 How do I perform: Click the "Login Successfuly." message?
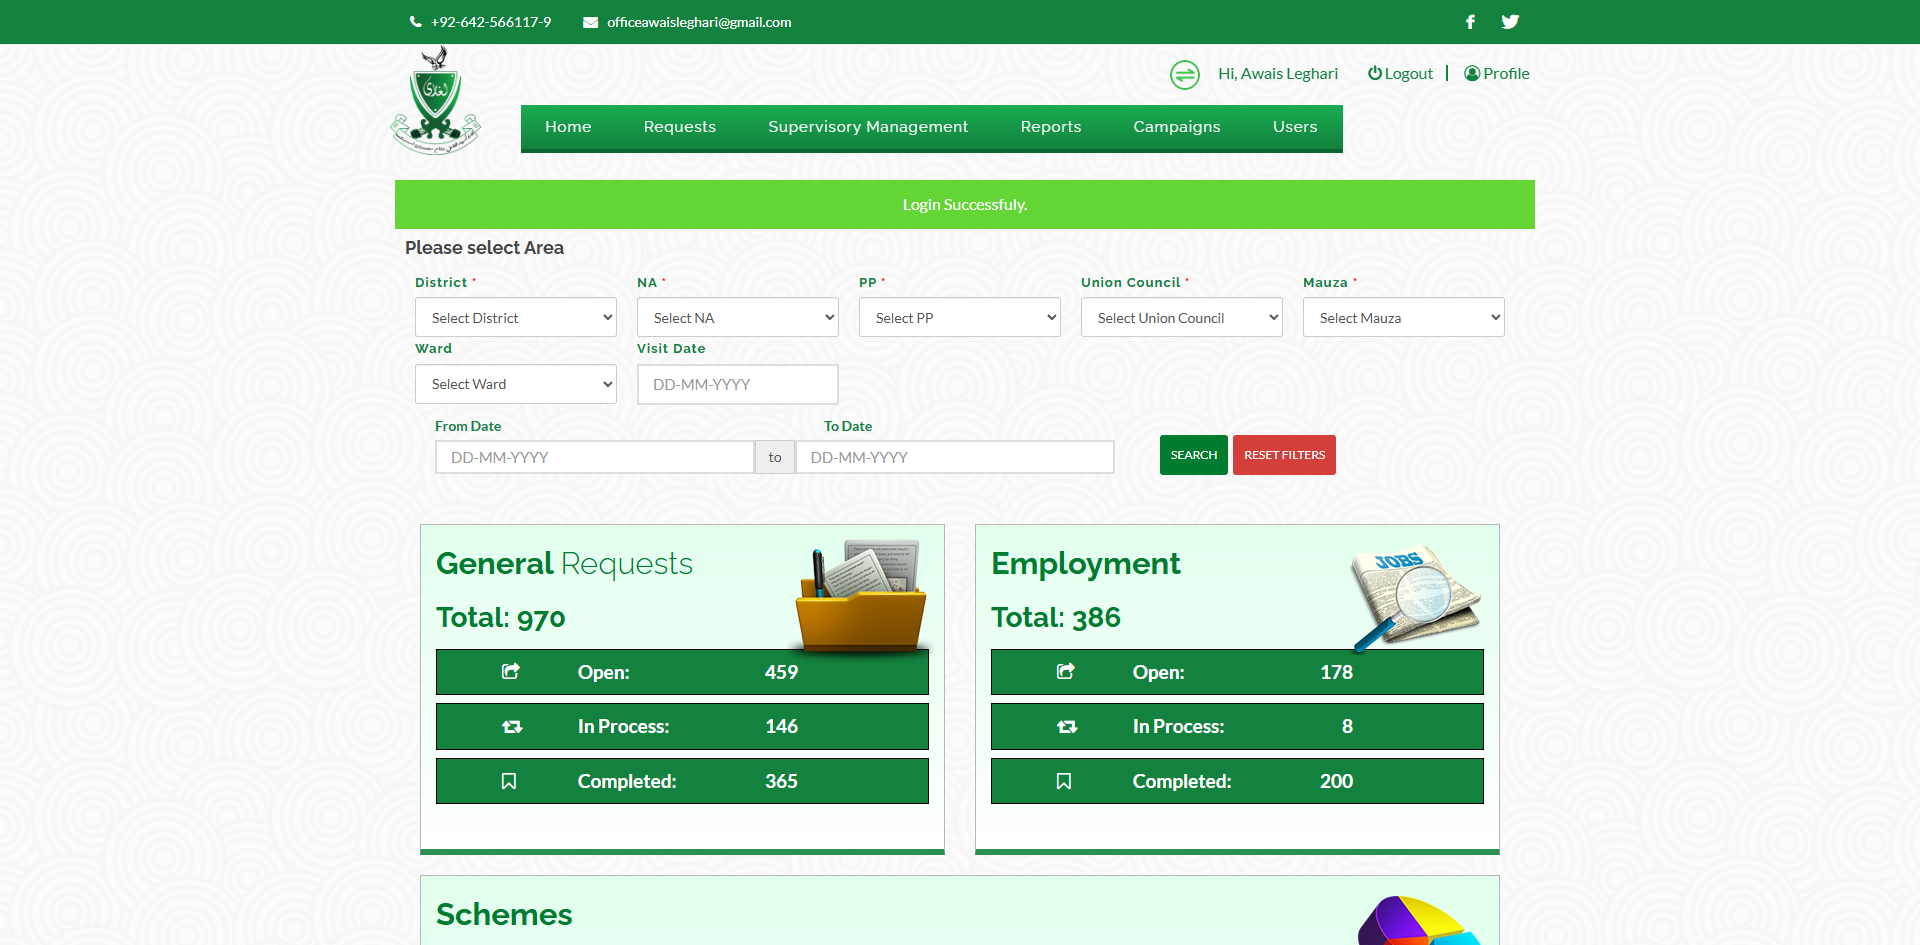click(x=965, y=205)
